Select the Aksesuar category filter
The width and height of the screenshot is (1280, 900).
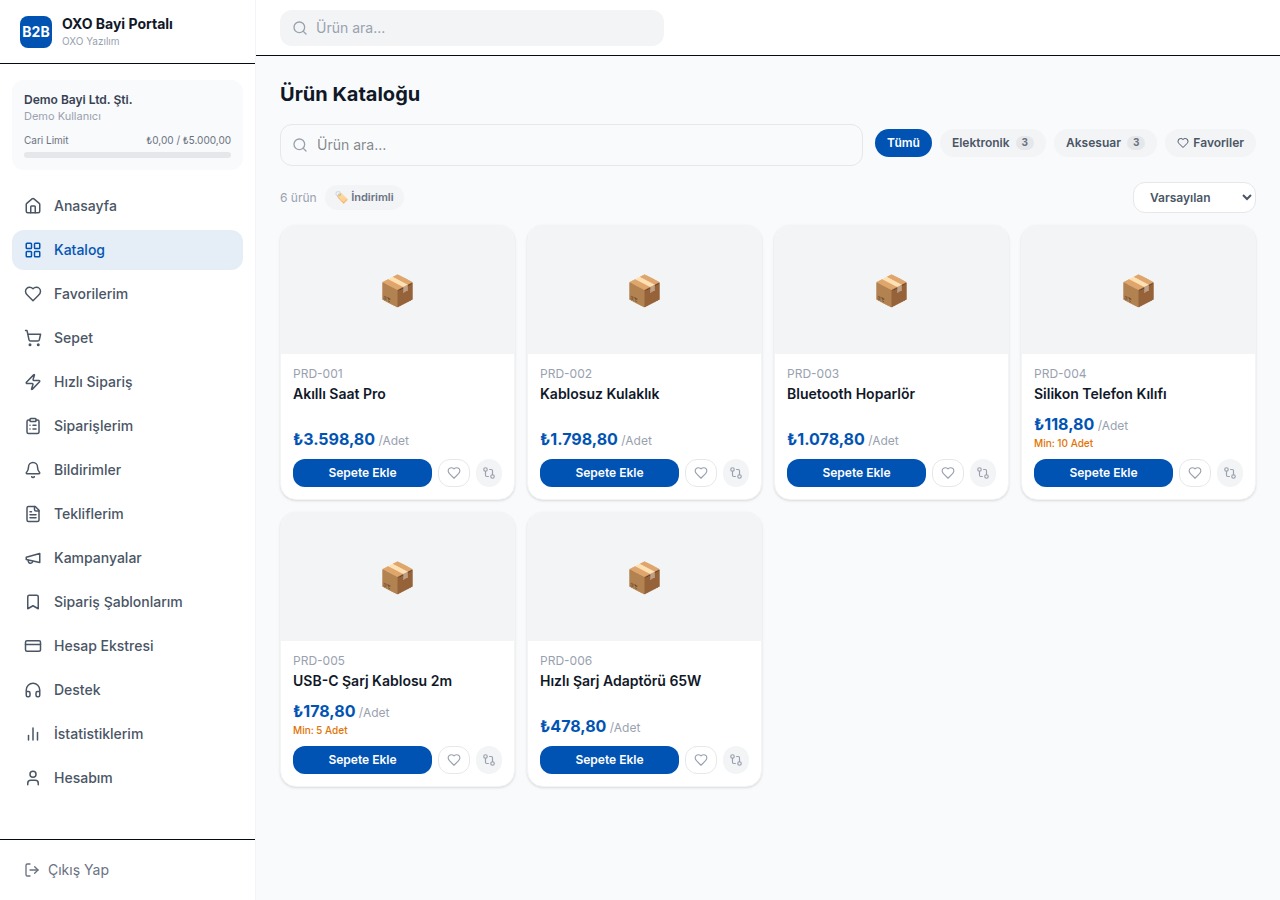click(x=1105, y=143)
